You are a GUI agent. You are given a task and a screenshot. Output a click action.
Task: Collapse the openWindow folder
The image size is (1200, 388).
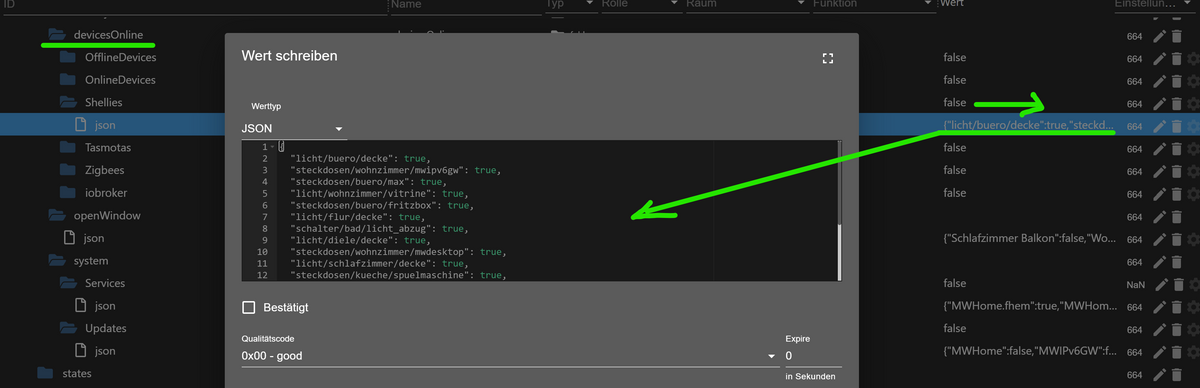point(56,216)
